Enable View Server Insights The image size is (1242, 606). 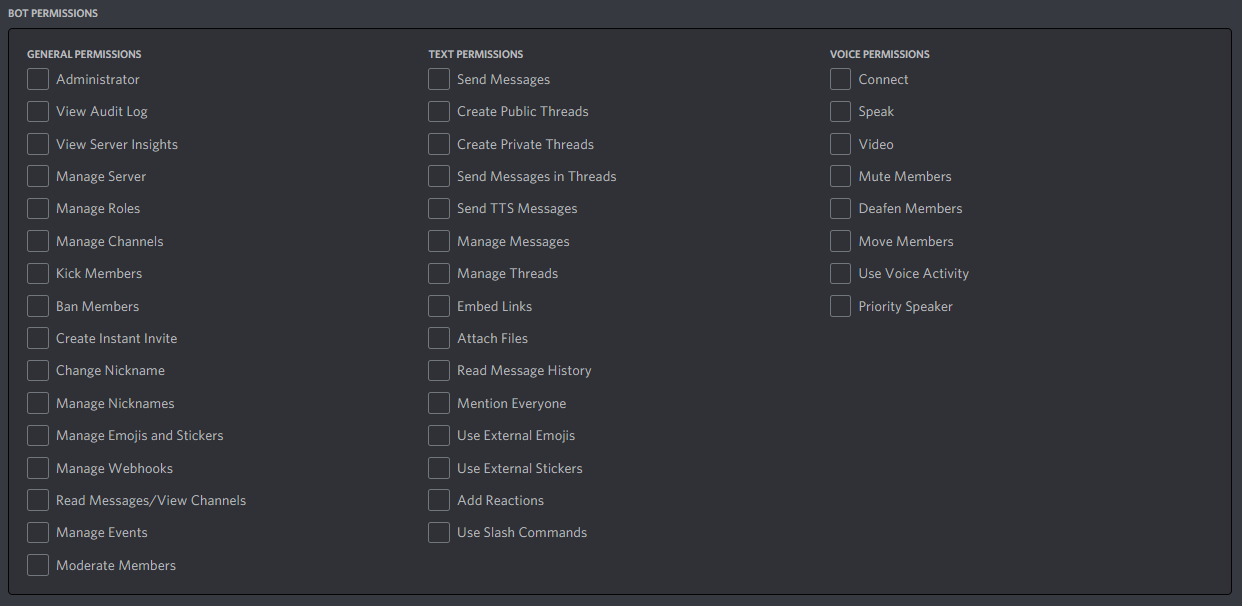(37, 144)
